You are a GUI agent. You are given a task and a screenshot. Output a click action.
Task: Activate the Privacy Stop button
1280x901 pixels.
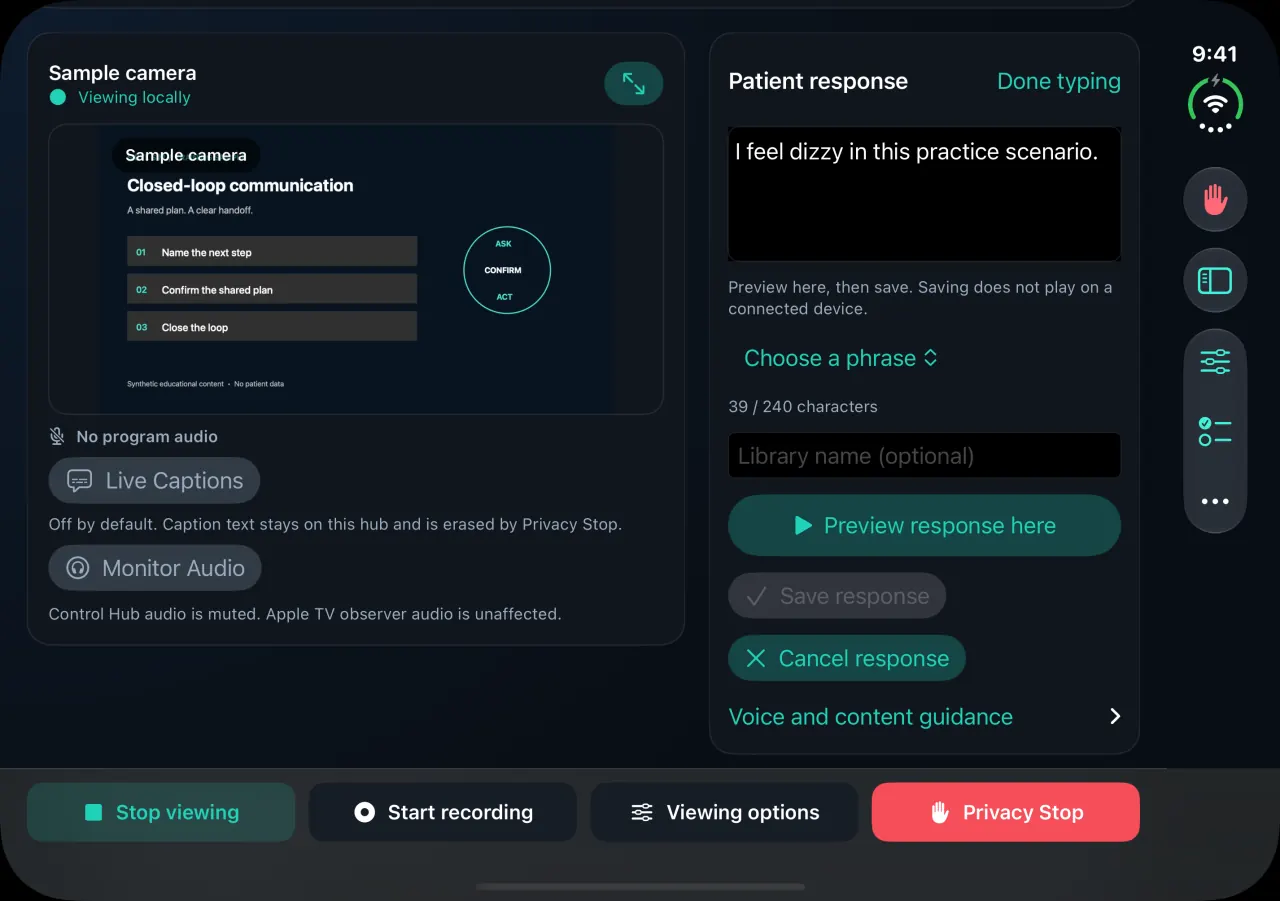1006,812
